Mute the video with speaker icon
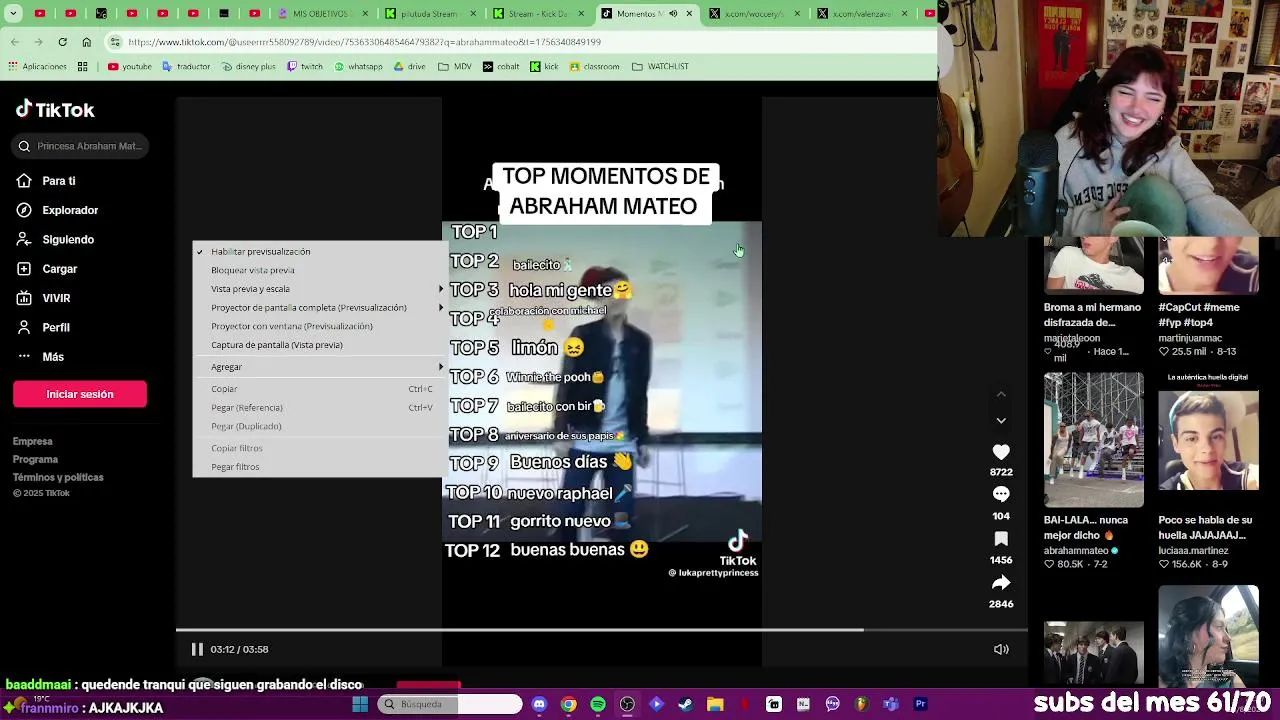This screenshot has height=720, width=1280. 1001,649
